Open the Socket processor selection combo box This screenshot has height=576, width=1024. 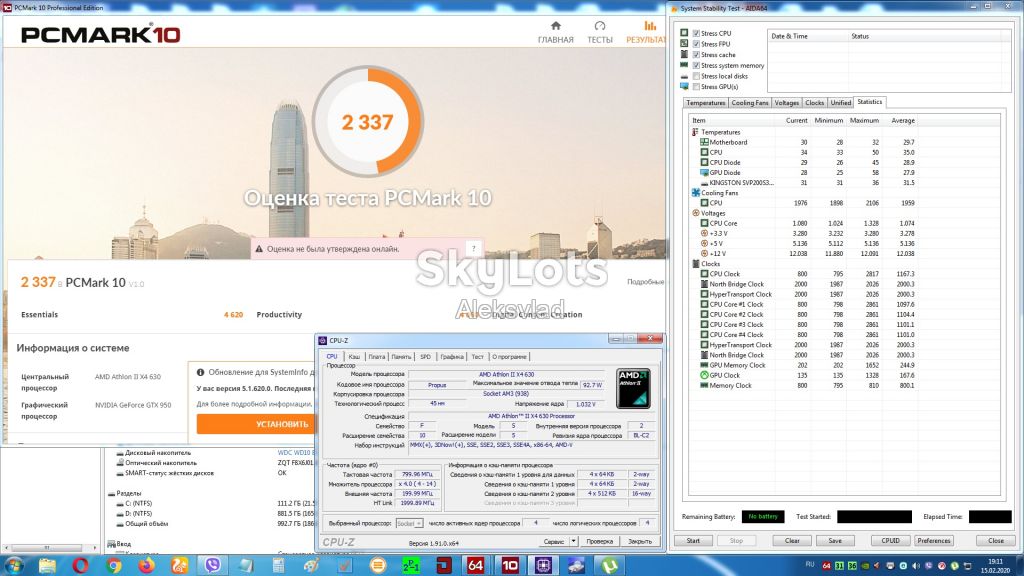(x=409, y=523)
